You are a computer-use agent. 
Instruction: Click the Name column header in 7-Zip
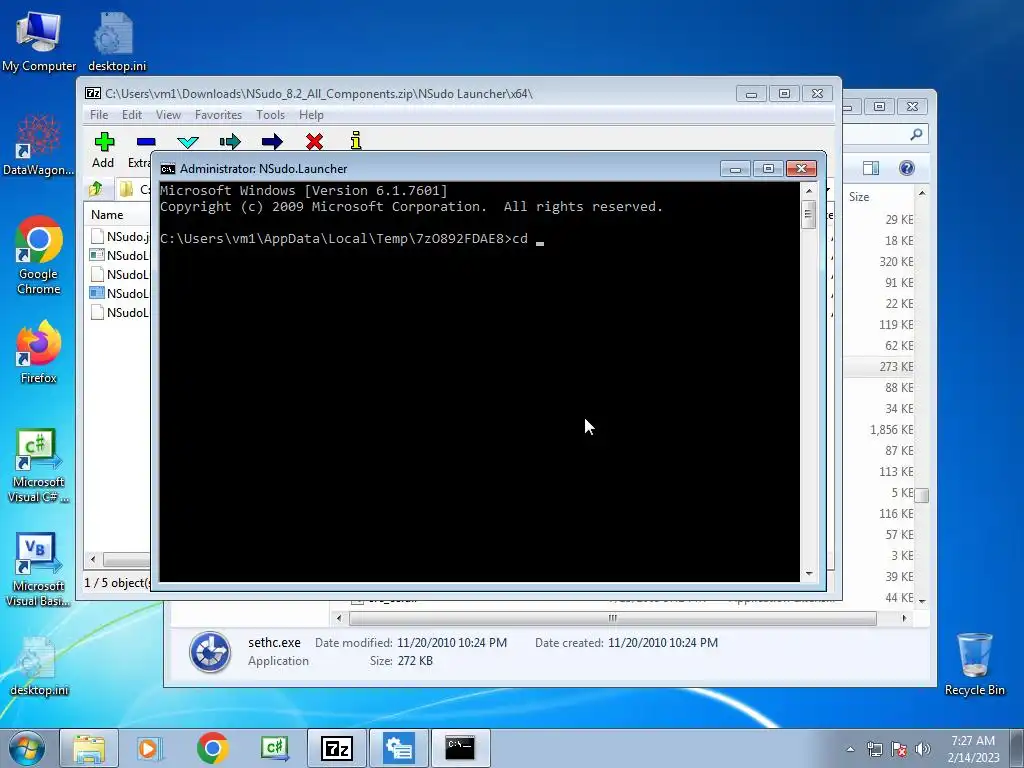pyautogui.click(x=107, y=215)
